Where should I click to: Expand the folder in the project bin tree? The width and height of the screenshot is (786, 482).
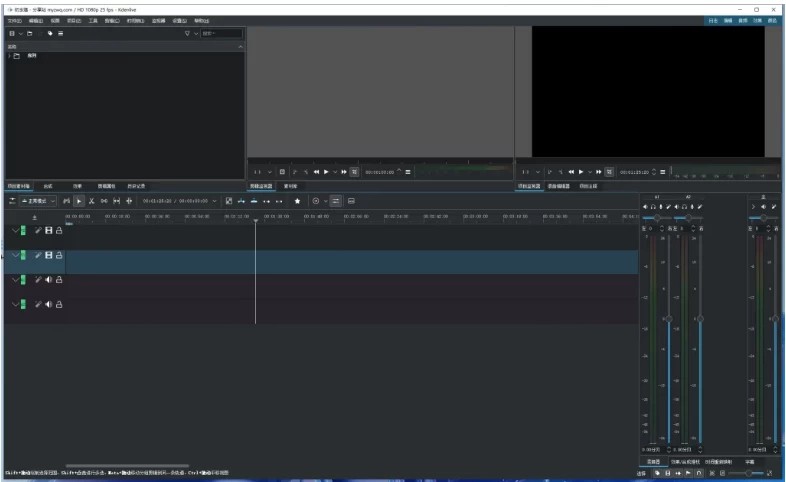coord(9,56)
